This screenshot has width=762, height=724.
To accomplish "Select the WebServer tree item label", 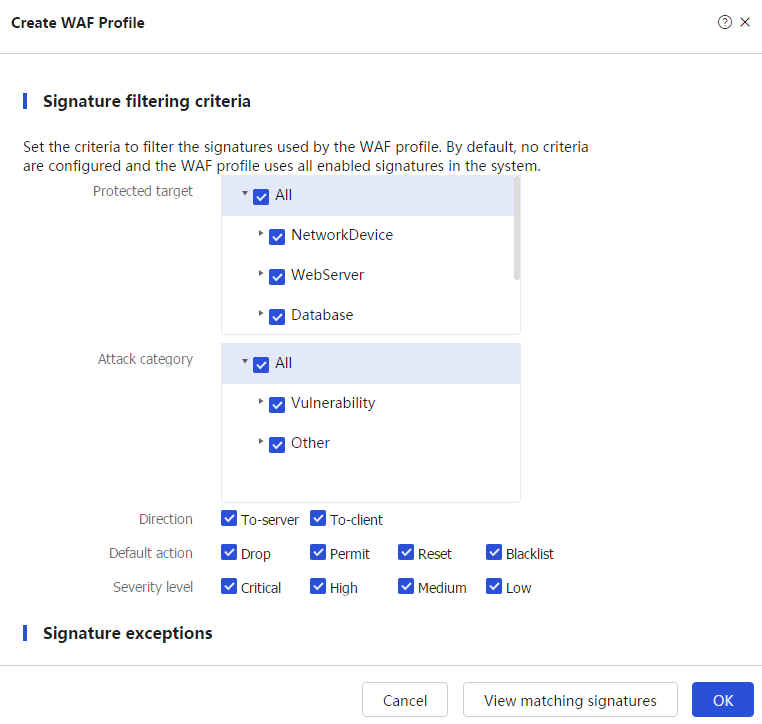I will [x=328, y=275].
